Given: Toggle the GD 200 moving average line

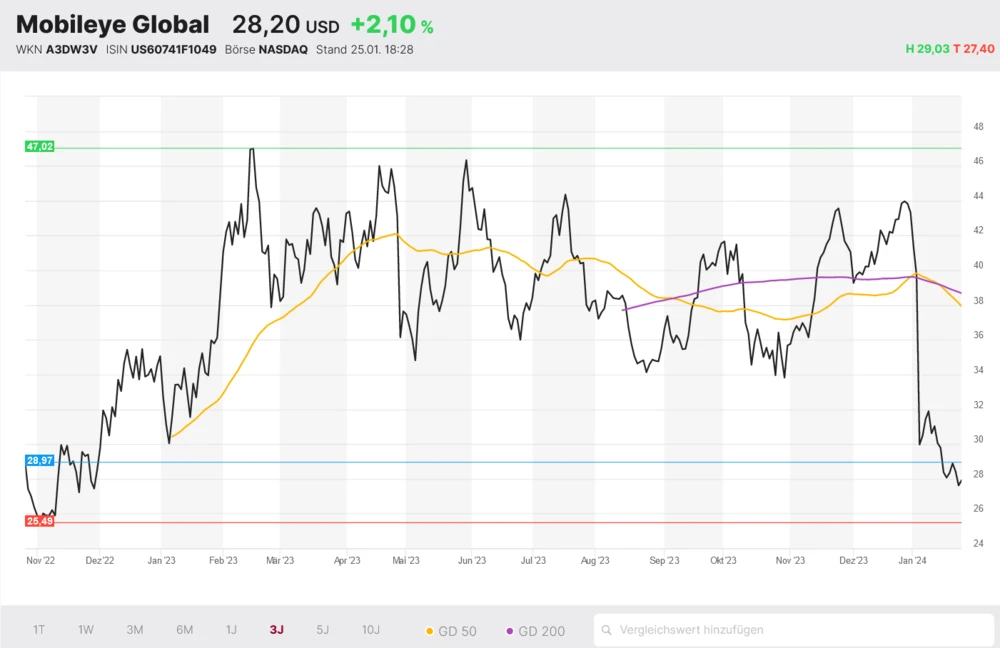Looking at the screenshot, I should pyautogui.click(x=536, y=630).
